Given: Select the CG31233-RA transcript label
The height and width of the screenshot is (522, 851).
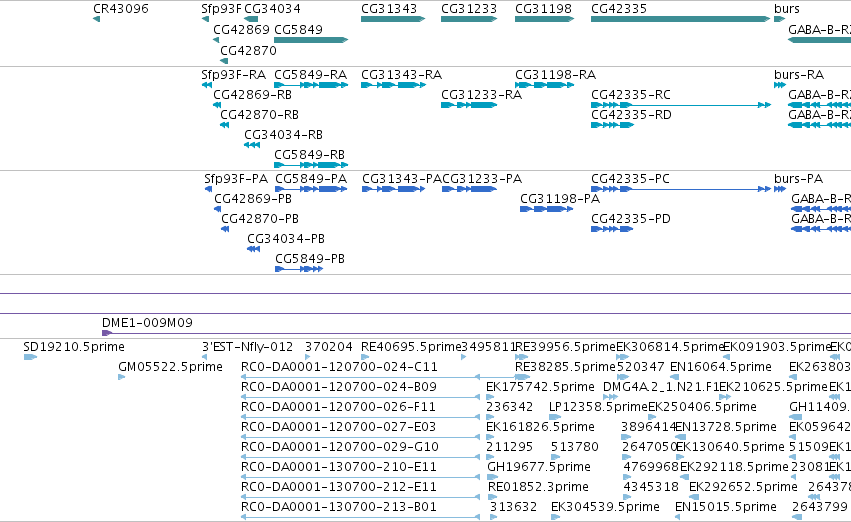Looking at the screenshot, I should coord(481,94).
